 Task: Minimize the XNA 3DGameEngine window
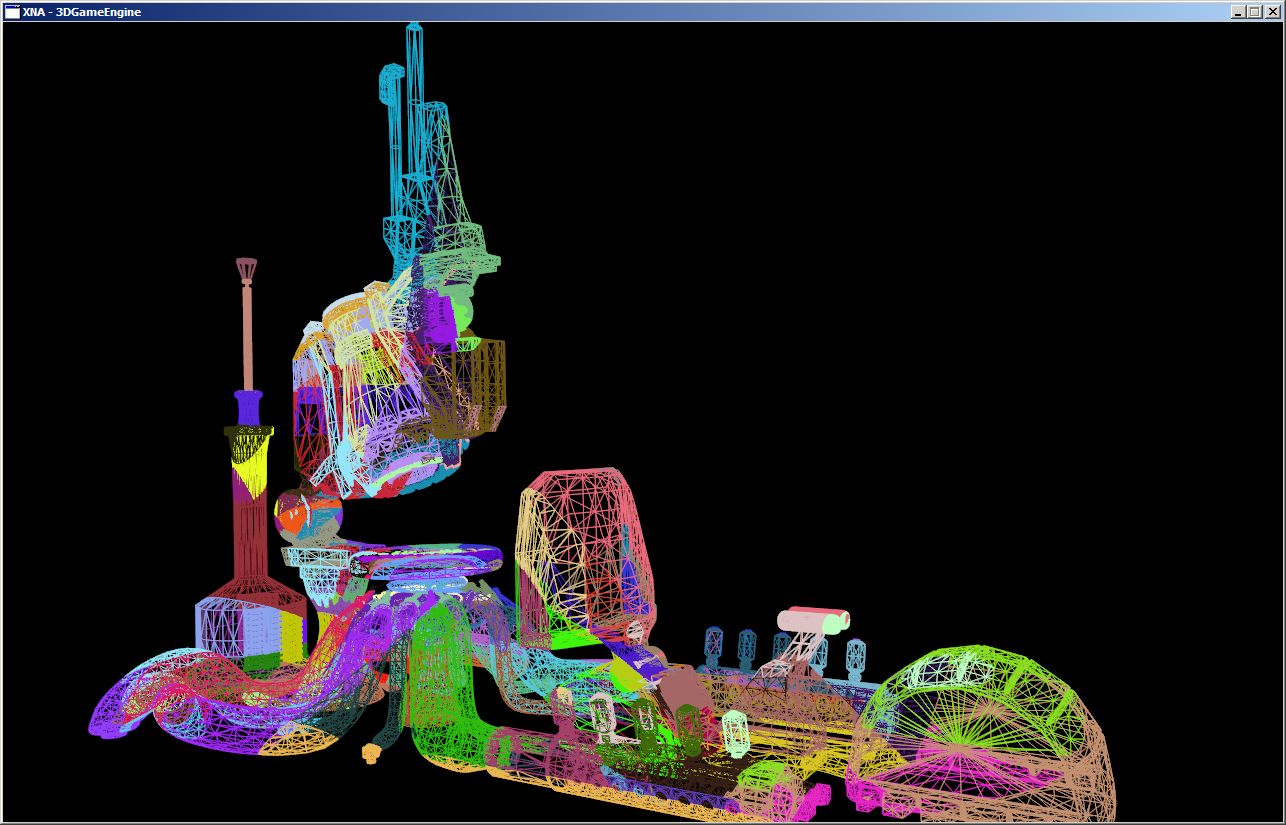(1238, 12)
